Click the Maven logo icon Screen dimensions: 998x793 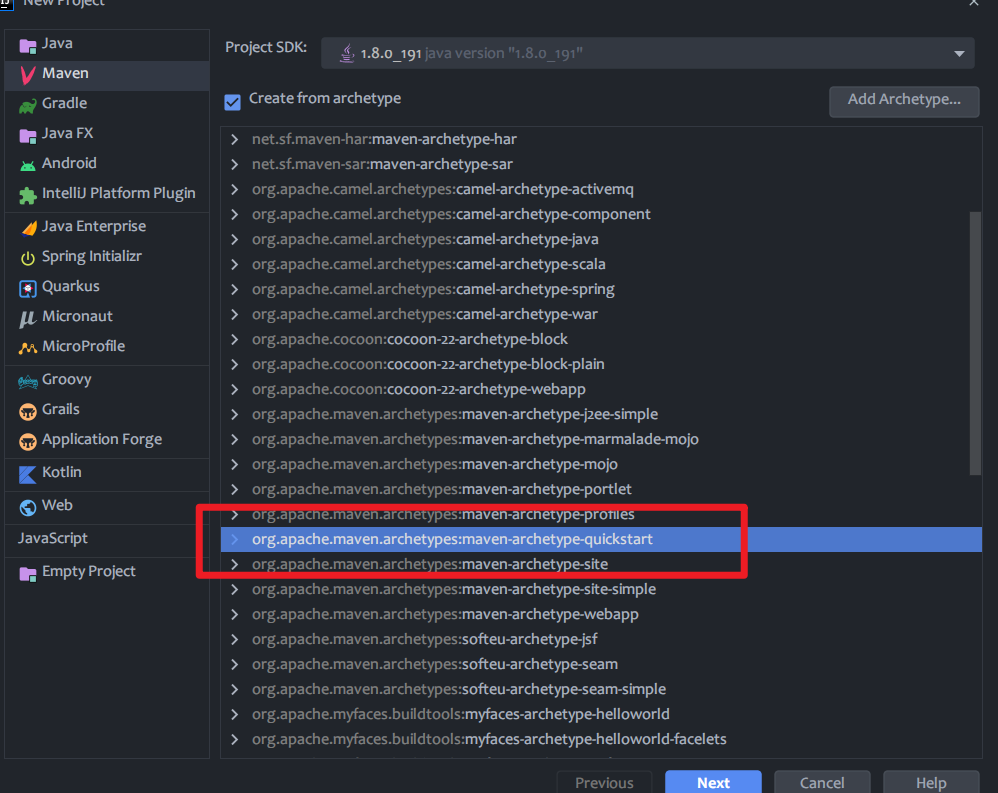coord(27,74)
